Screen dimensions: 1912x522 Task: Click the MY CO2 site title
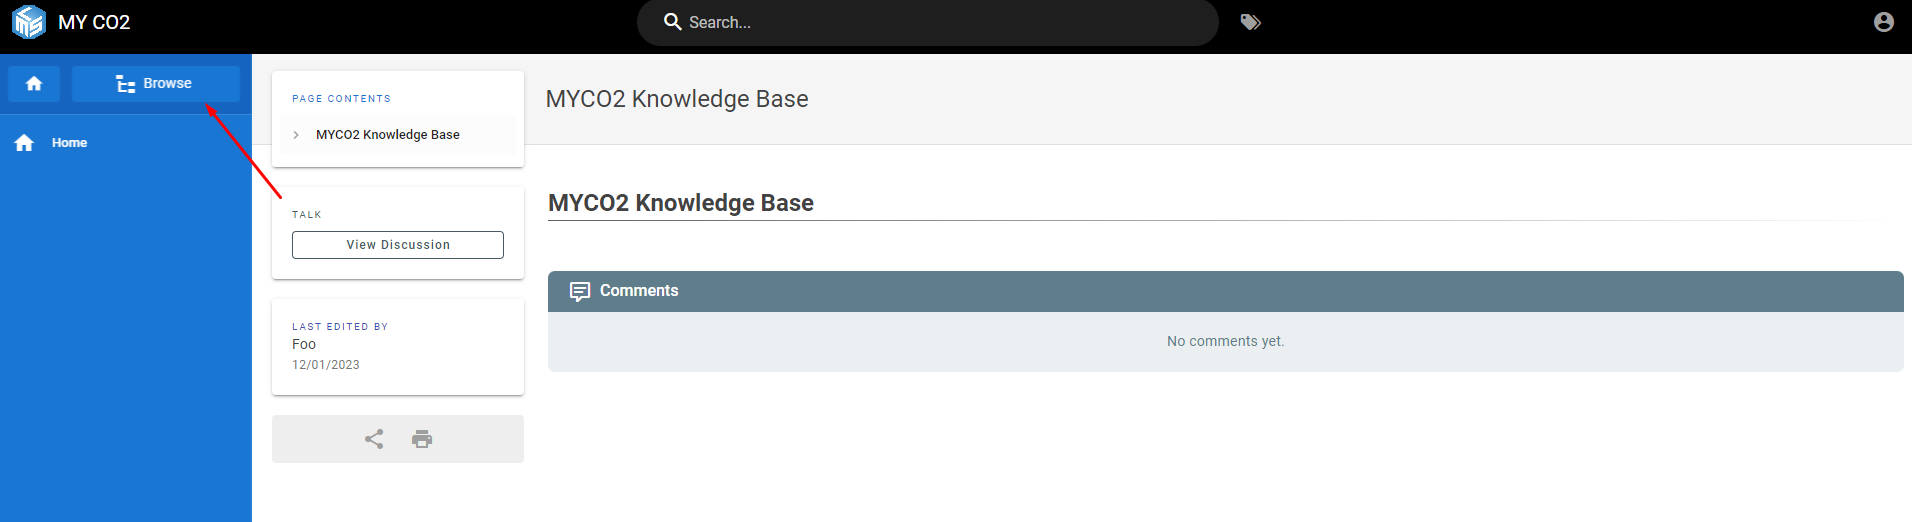tap(94, 22)
